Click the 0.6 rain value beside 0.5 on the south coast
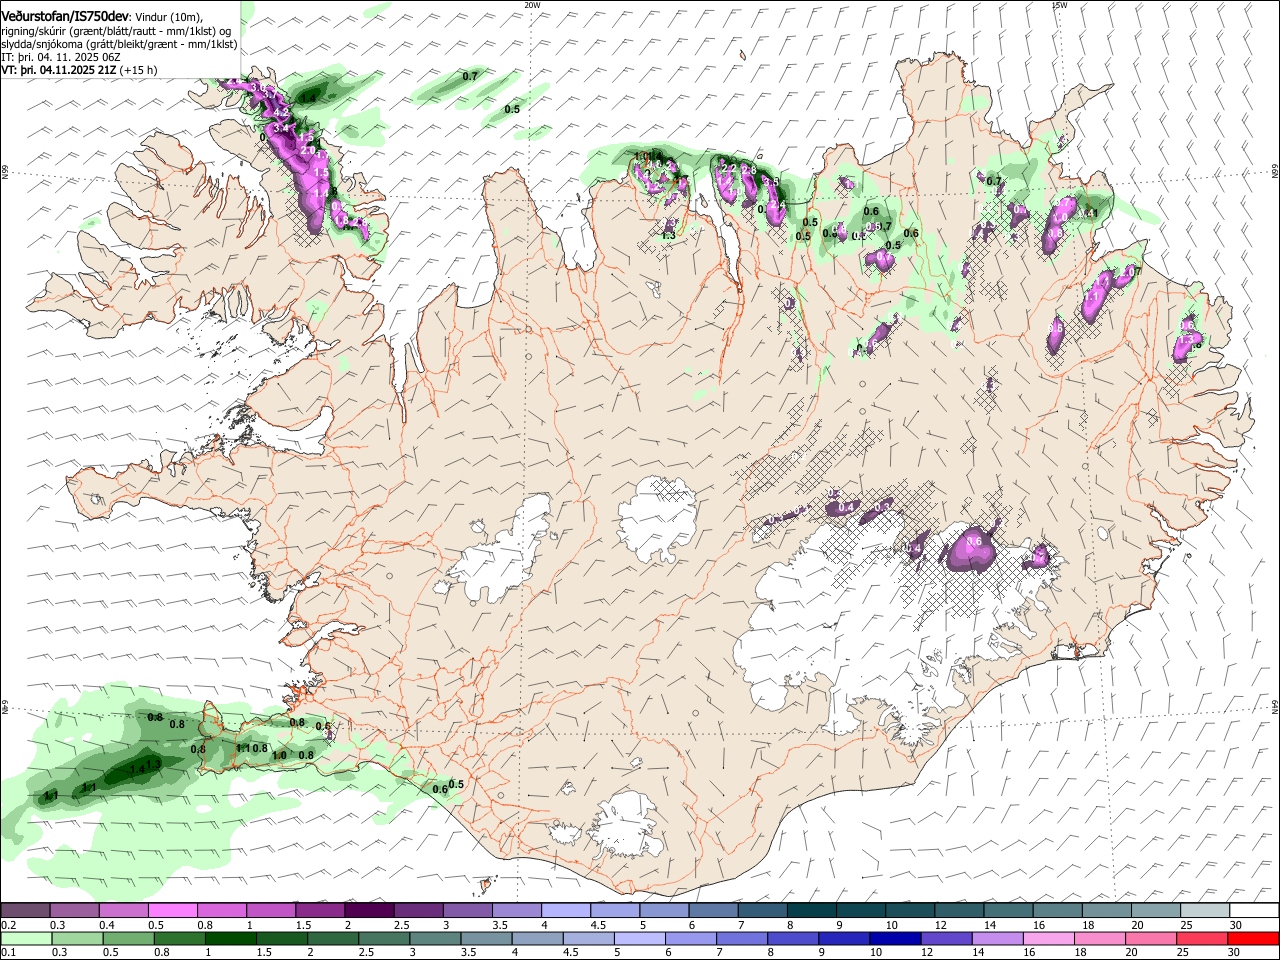 tap(440, 790)
